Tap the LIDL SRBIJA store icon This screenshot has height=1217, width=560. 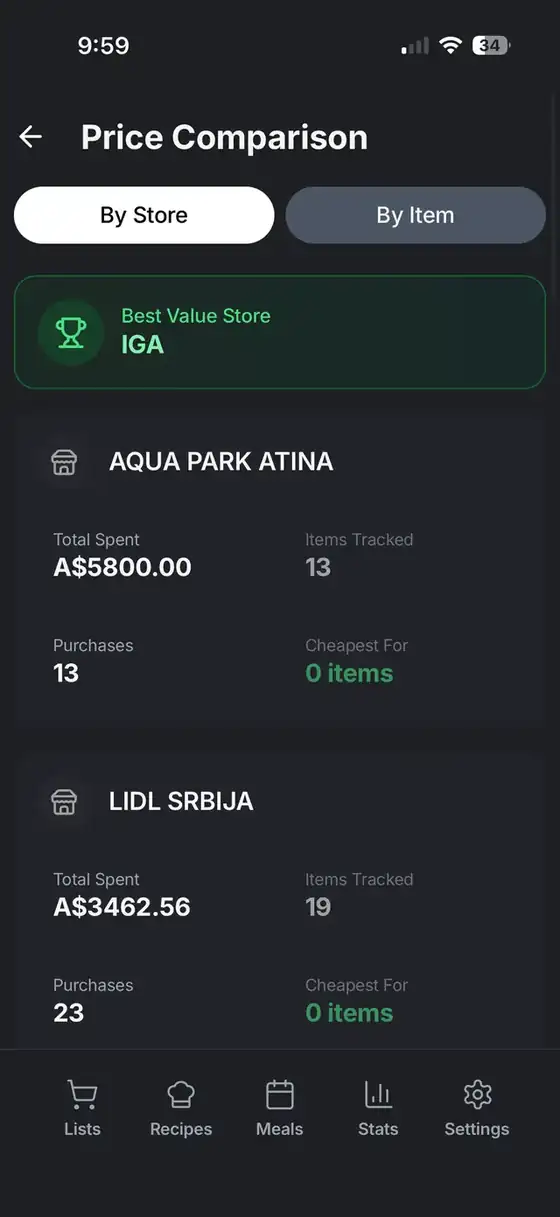coord(64,802)
